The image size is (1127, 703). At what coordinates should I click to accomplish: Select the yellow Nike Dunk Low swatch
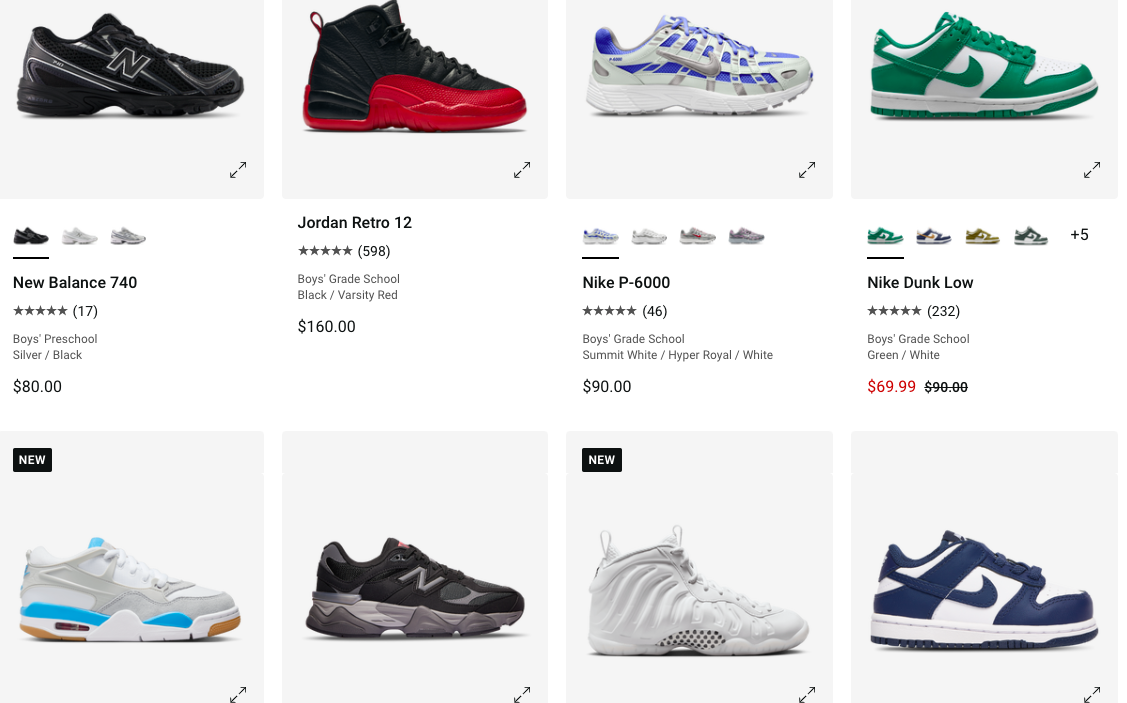pos(982,236)
